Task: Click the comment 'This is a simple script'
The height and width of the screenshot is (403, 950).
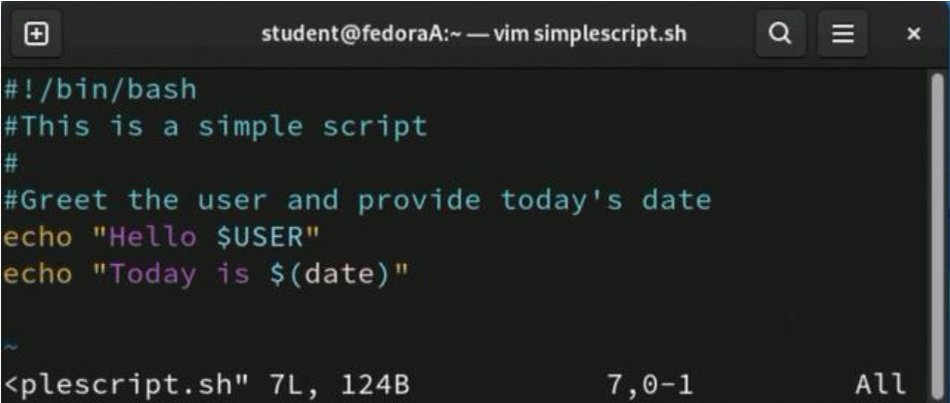Action: (224, 127)
